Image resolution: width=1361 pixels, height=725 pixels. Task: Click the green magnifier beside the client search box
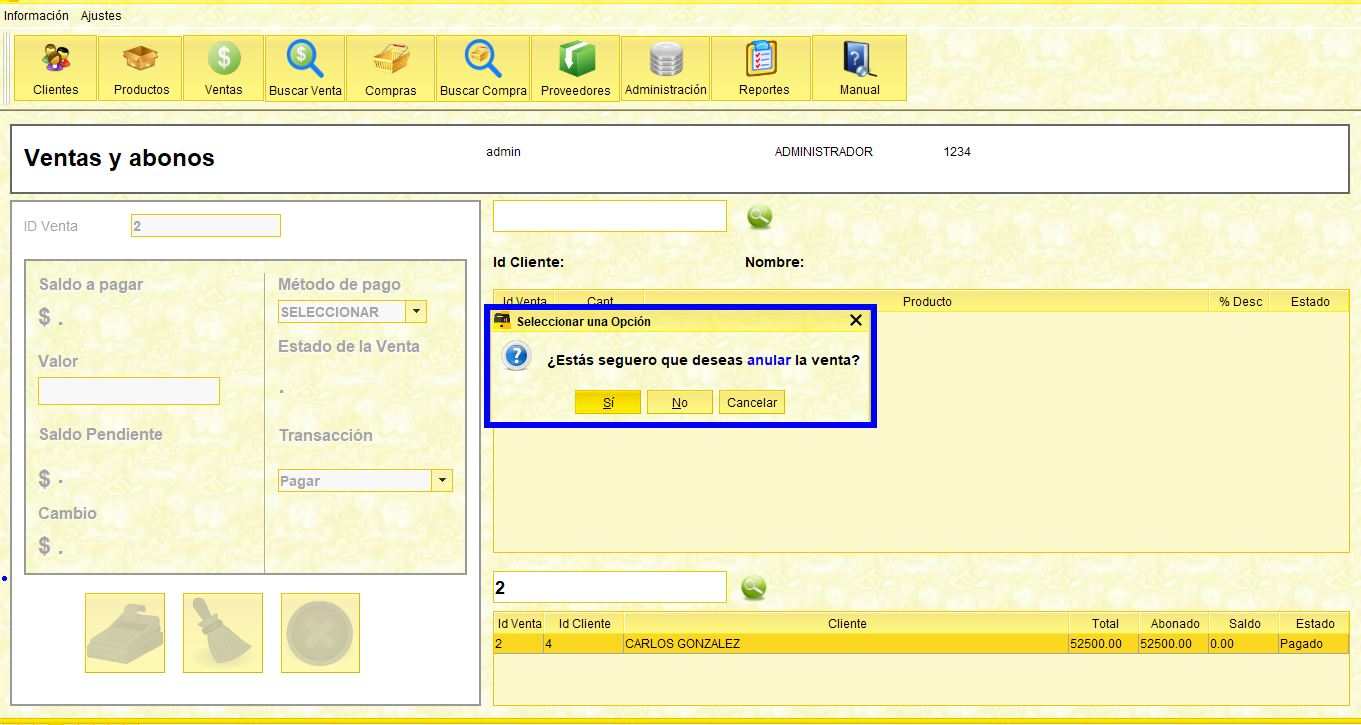pos(760,216)
